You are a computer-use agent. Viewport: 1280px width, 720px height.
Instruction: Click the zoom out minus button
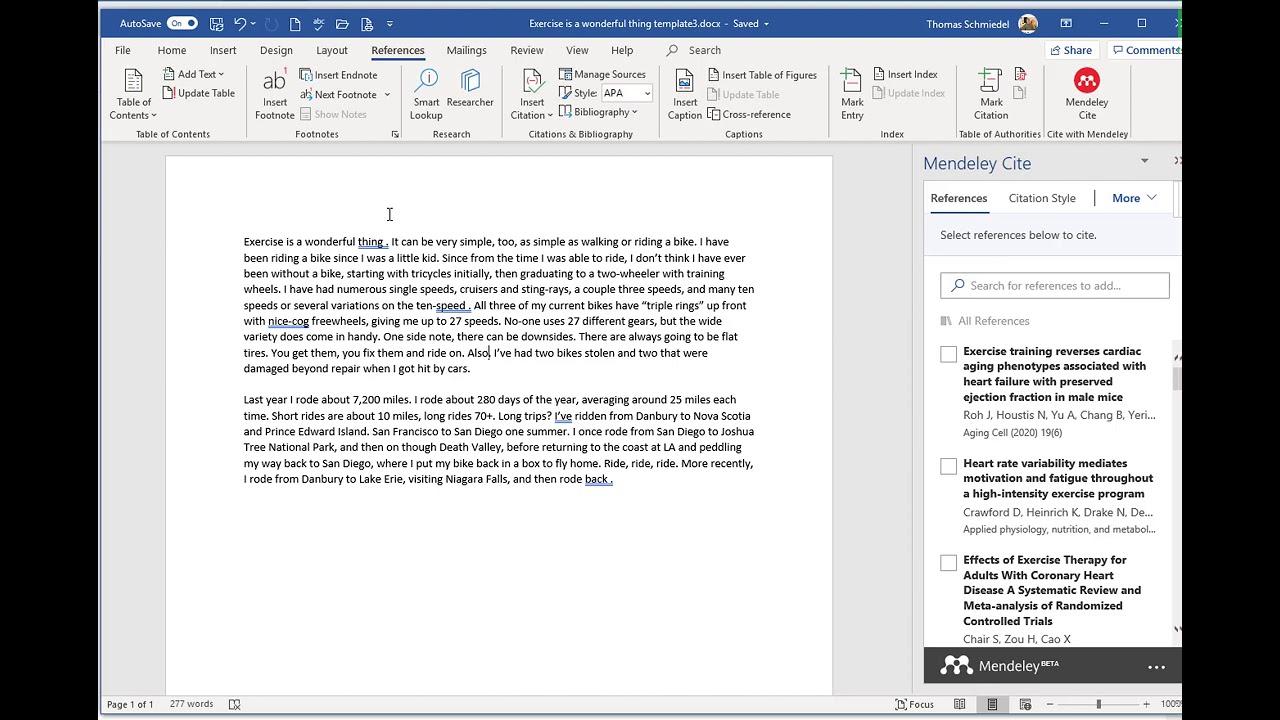pos(1050,704)
